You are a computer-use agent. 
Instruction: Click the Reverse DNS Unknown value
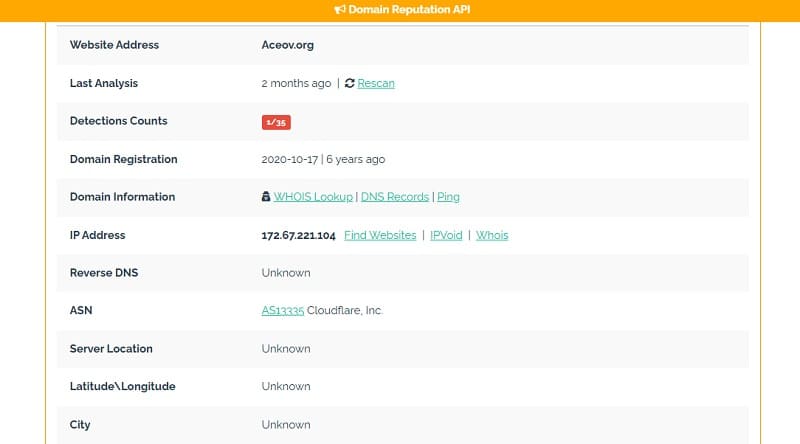[x=286, y=273]
